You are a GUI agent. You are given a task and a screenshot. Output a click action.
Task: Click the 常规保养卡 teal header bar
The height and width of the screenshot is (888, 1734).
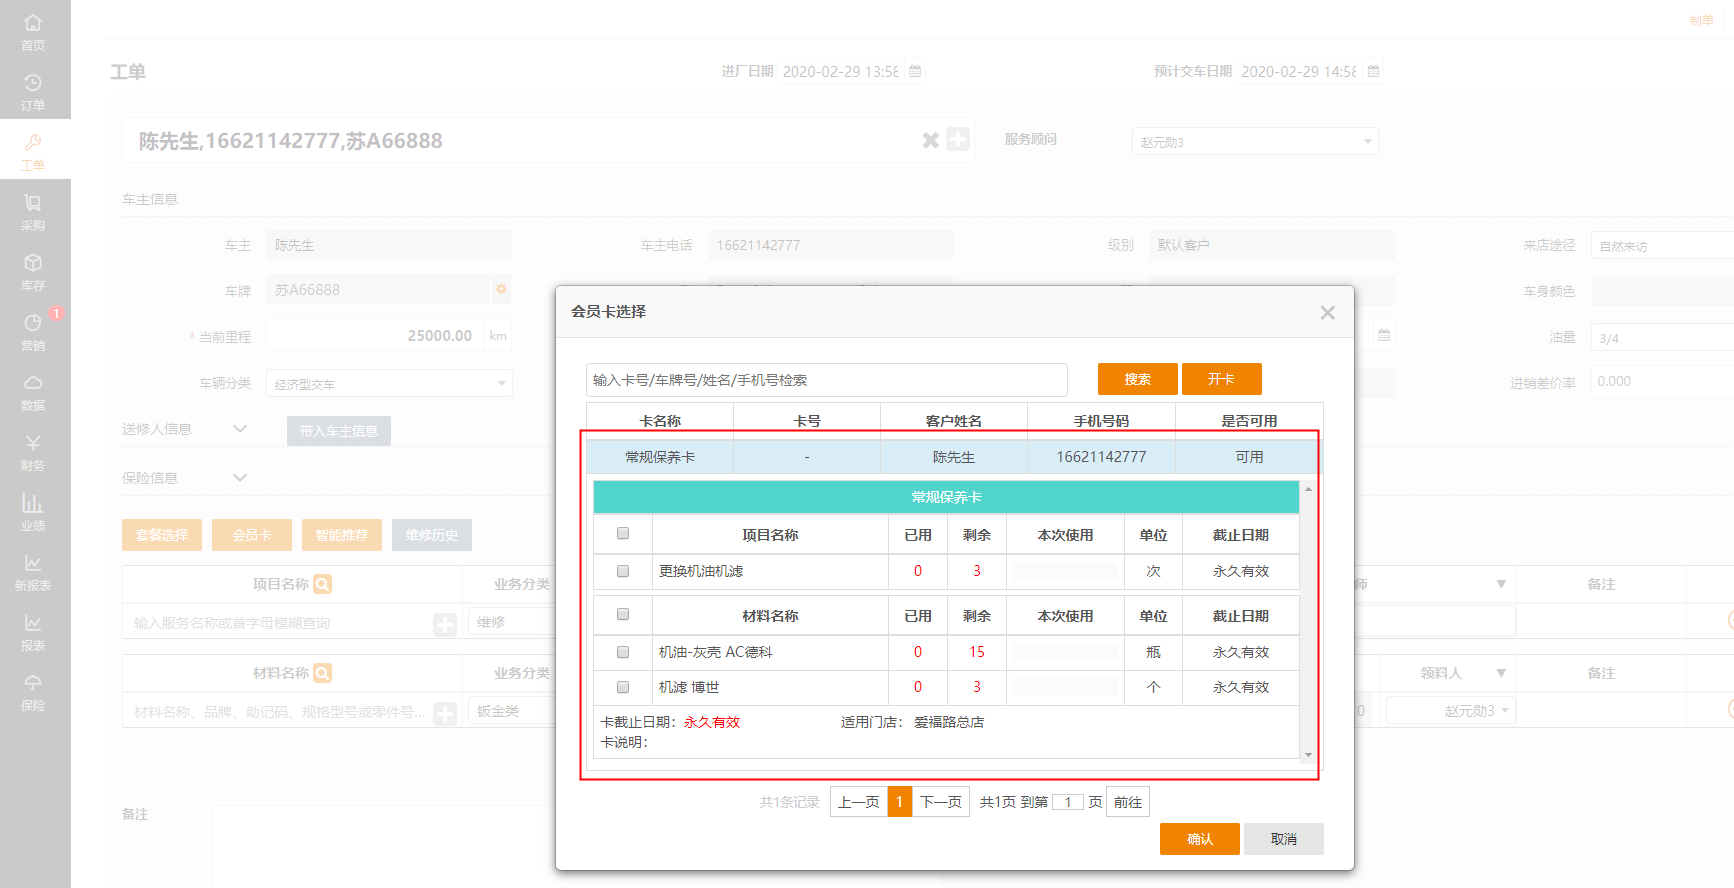[x=946, y=497]
